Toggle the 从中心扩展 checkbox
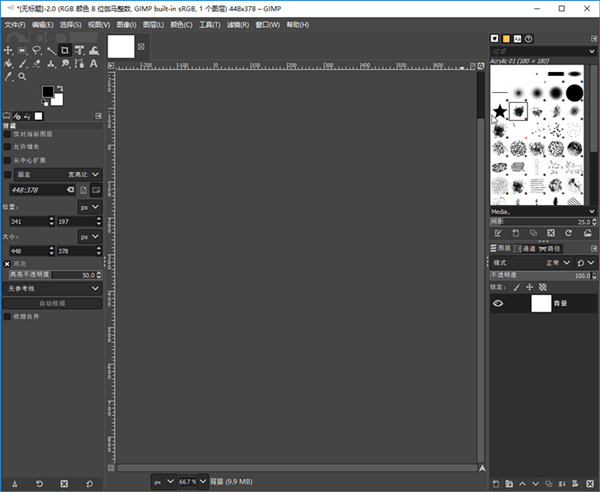The width and height of the screenshot is (600, 492). [x=8, y=159]
